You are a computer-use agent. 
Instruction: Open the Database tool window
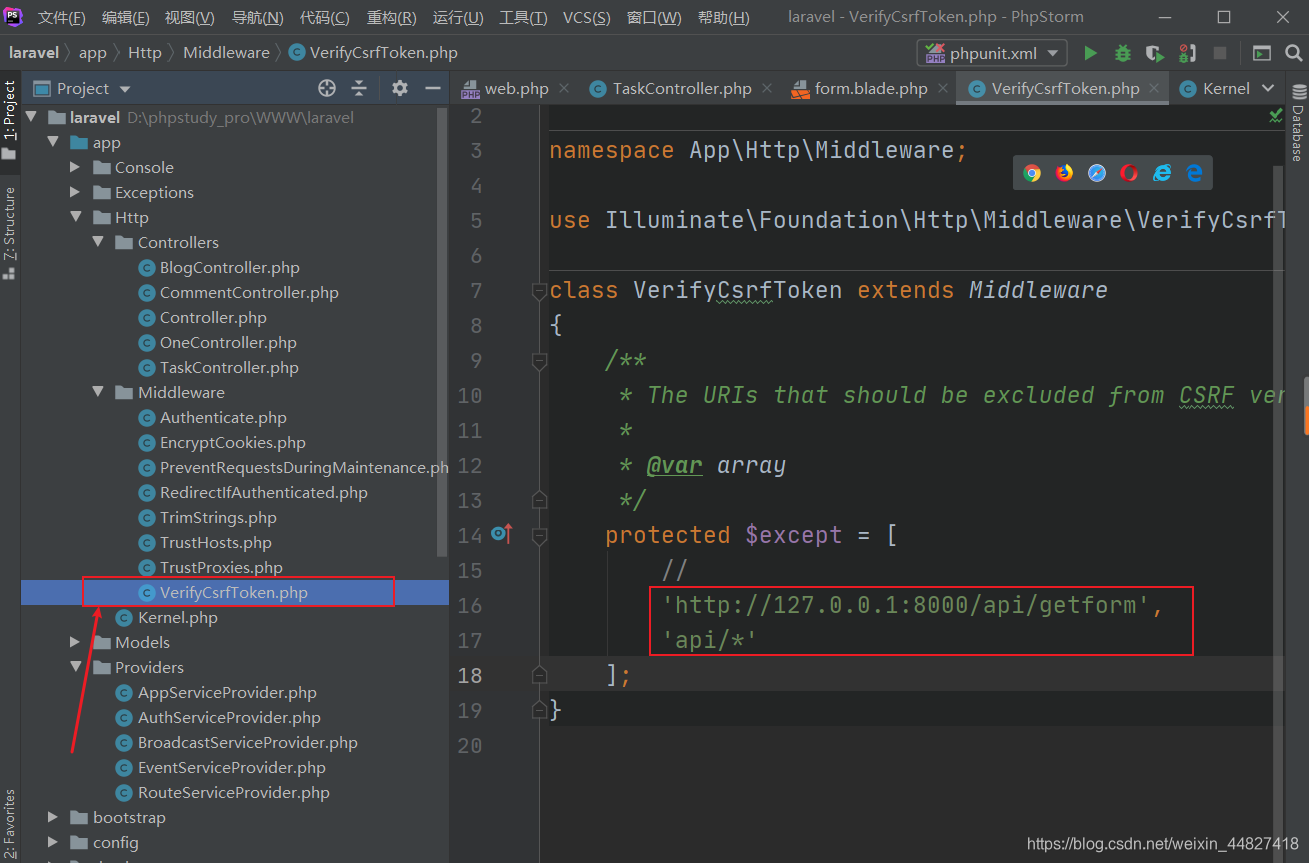[x=1297, y=124]
